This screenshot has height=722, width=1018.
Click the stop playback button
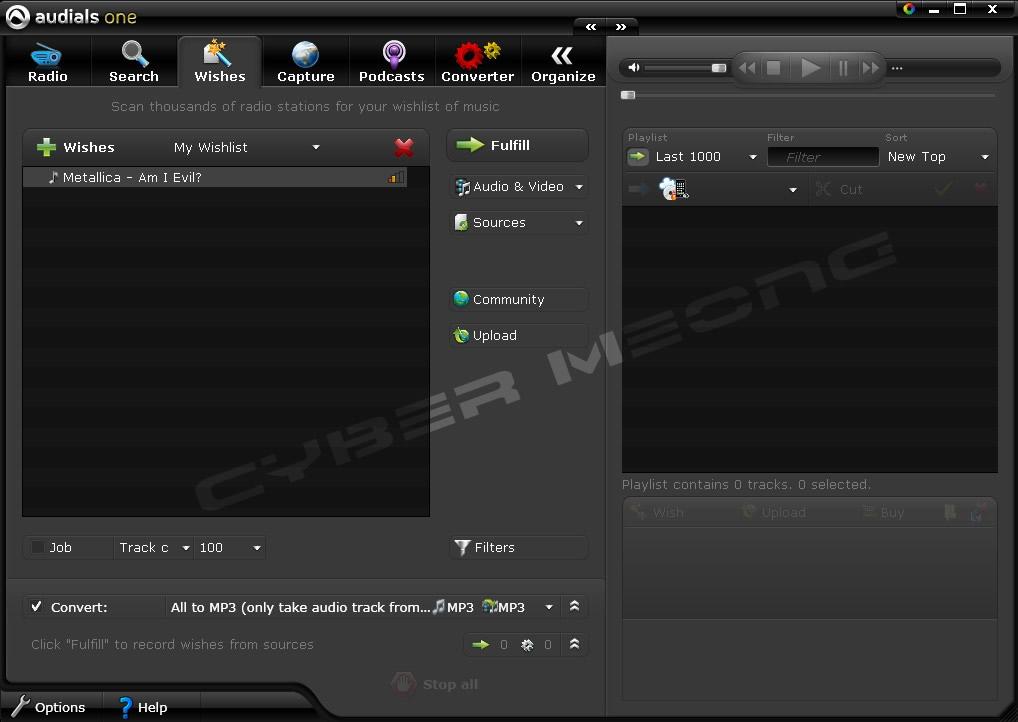[773, 68]
